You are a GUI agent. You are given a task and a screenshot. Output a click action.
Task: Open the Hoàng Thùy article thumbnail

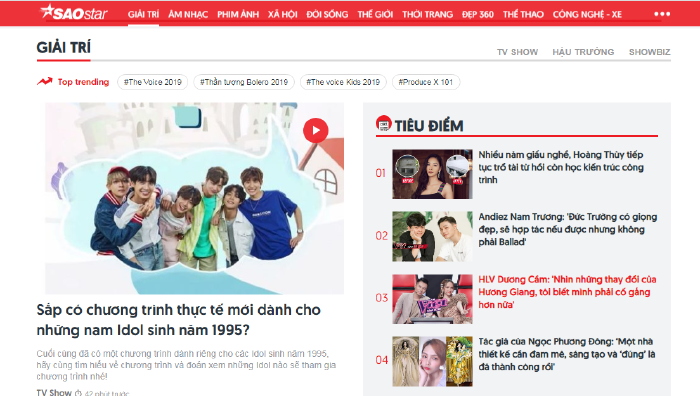(432, 174)
